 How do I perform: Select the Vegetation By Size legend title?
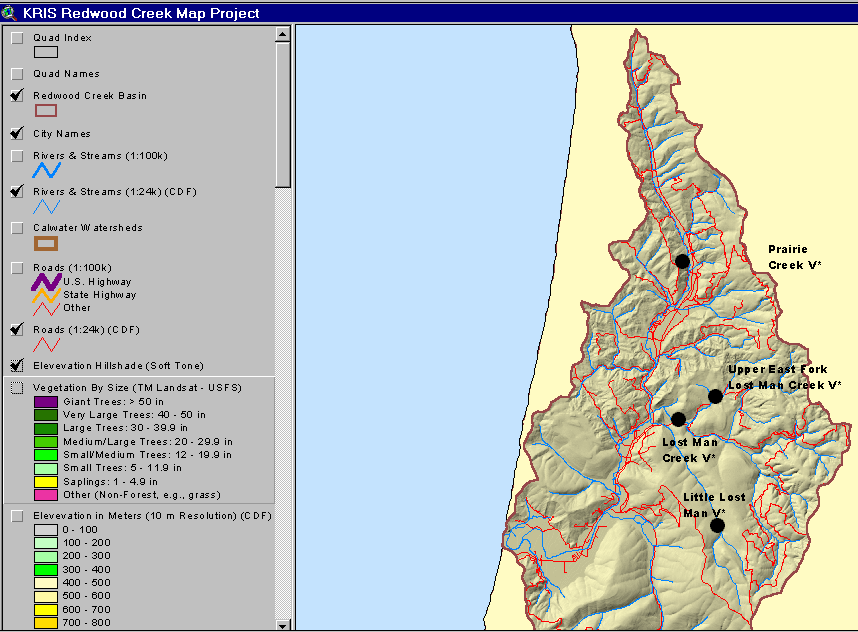click(x=137, y=388)
